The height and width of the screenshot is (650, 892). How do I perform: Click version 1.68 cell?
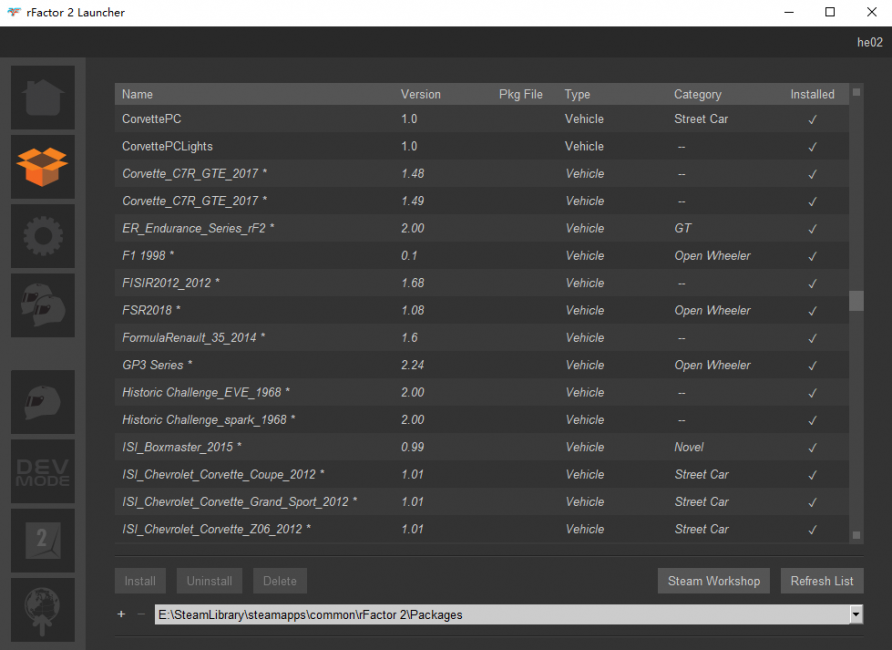pyautogui.click(x=412, y=283)
